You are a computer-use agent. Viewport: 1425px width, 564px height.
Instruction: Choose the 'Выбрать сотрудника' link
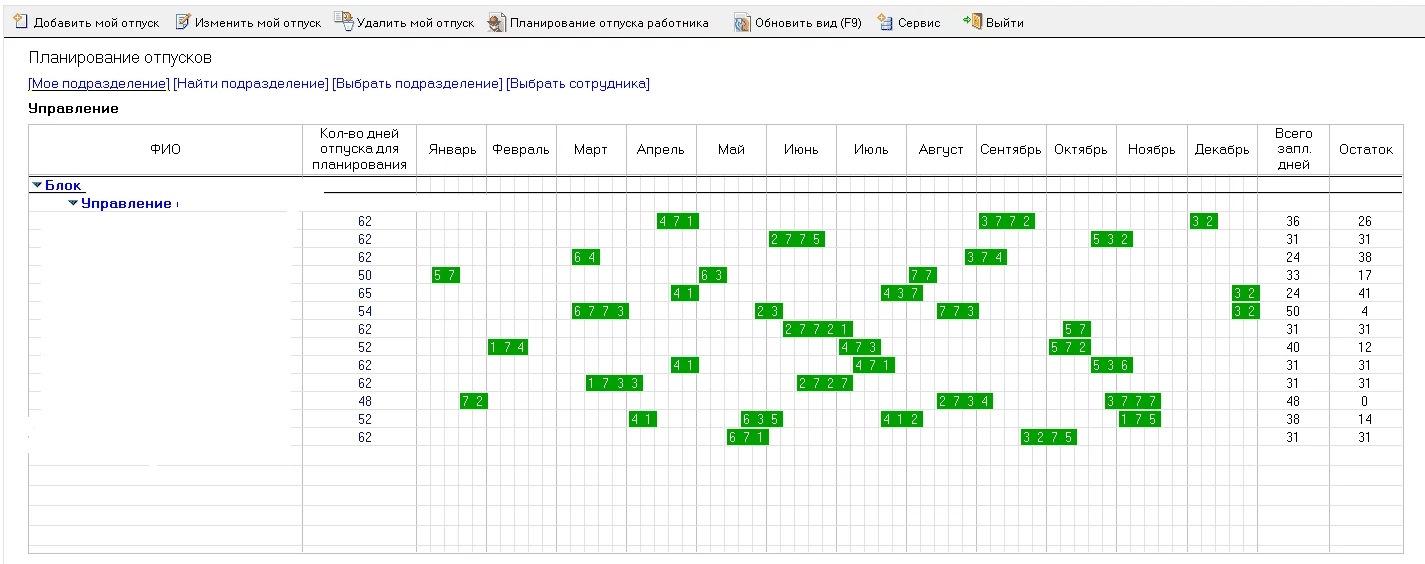pos(578,84)
